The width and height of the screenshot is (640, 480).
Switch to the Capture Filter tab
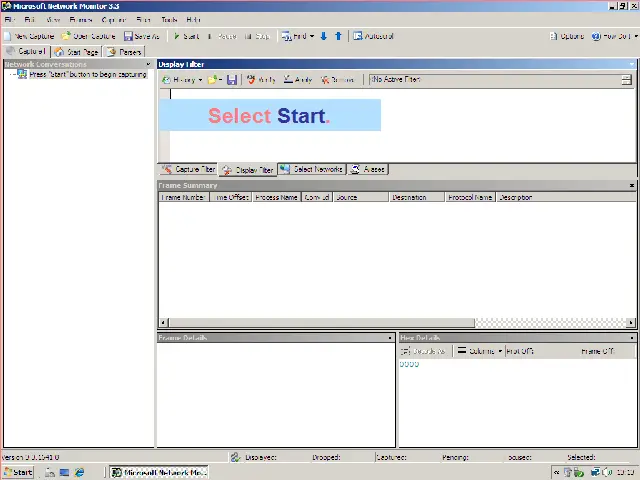click(189, 169)
